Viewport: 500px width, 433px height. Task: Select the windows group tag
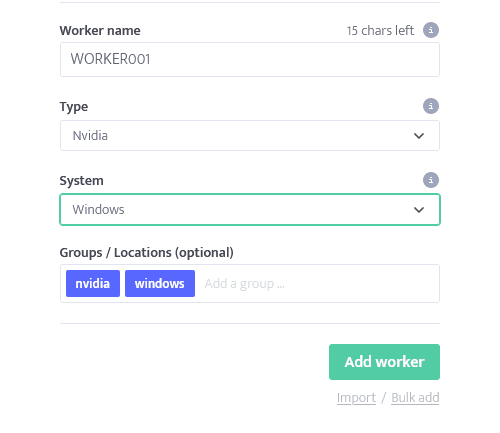click(160, 284)
